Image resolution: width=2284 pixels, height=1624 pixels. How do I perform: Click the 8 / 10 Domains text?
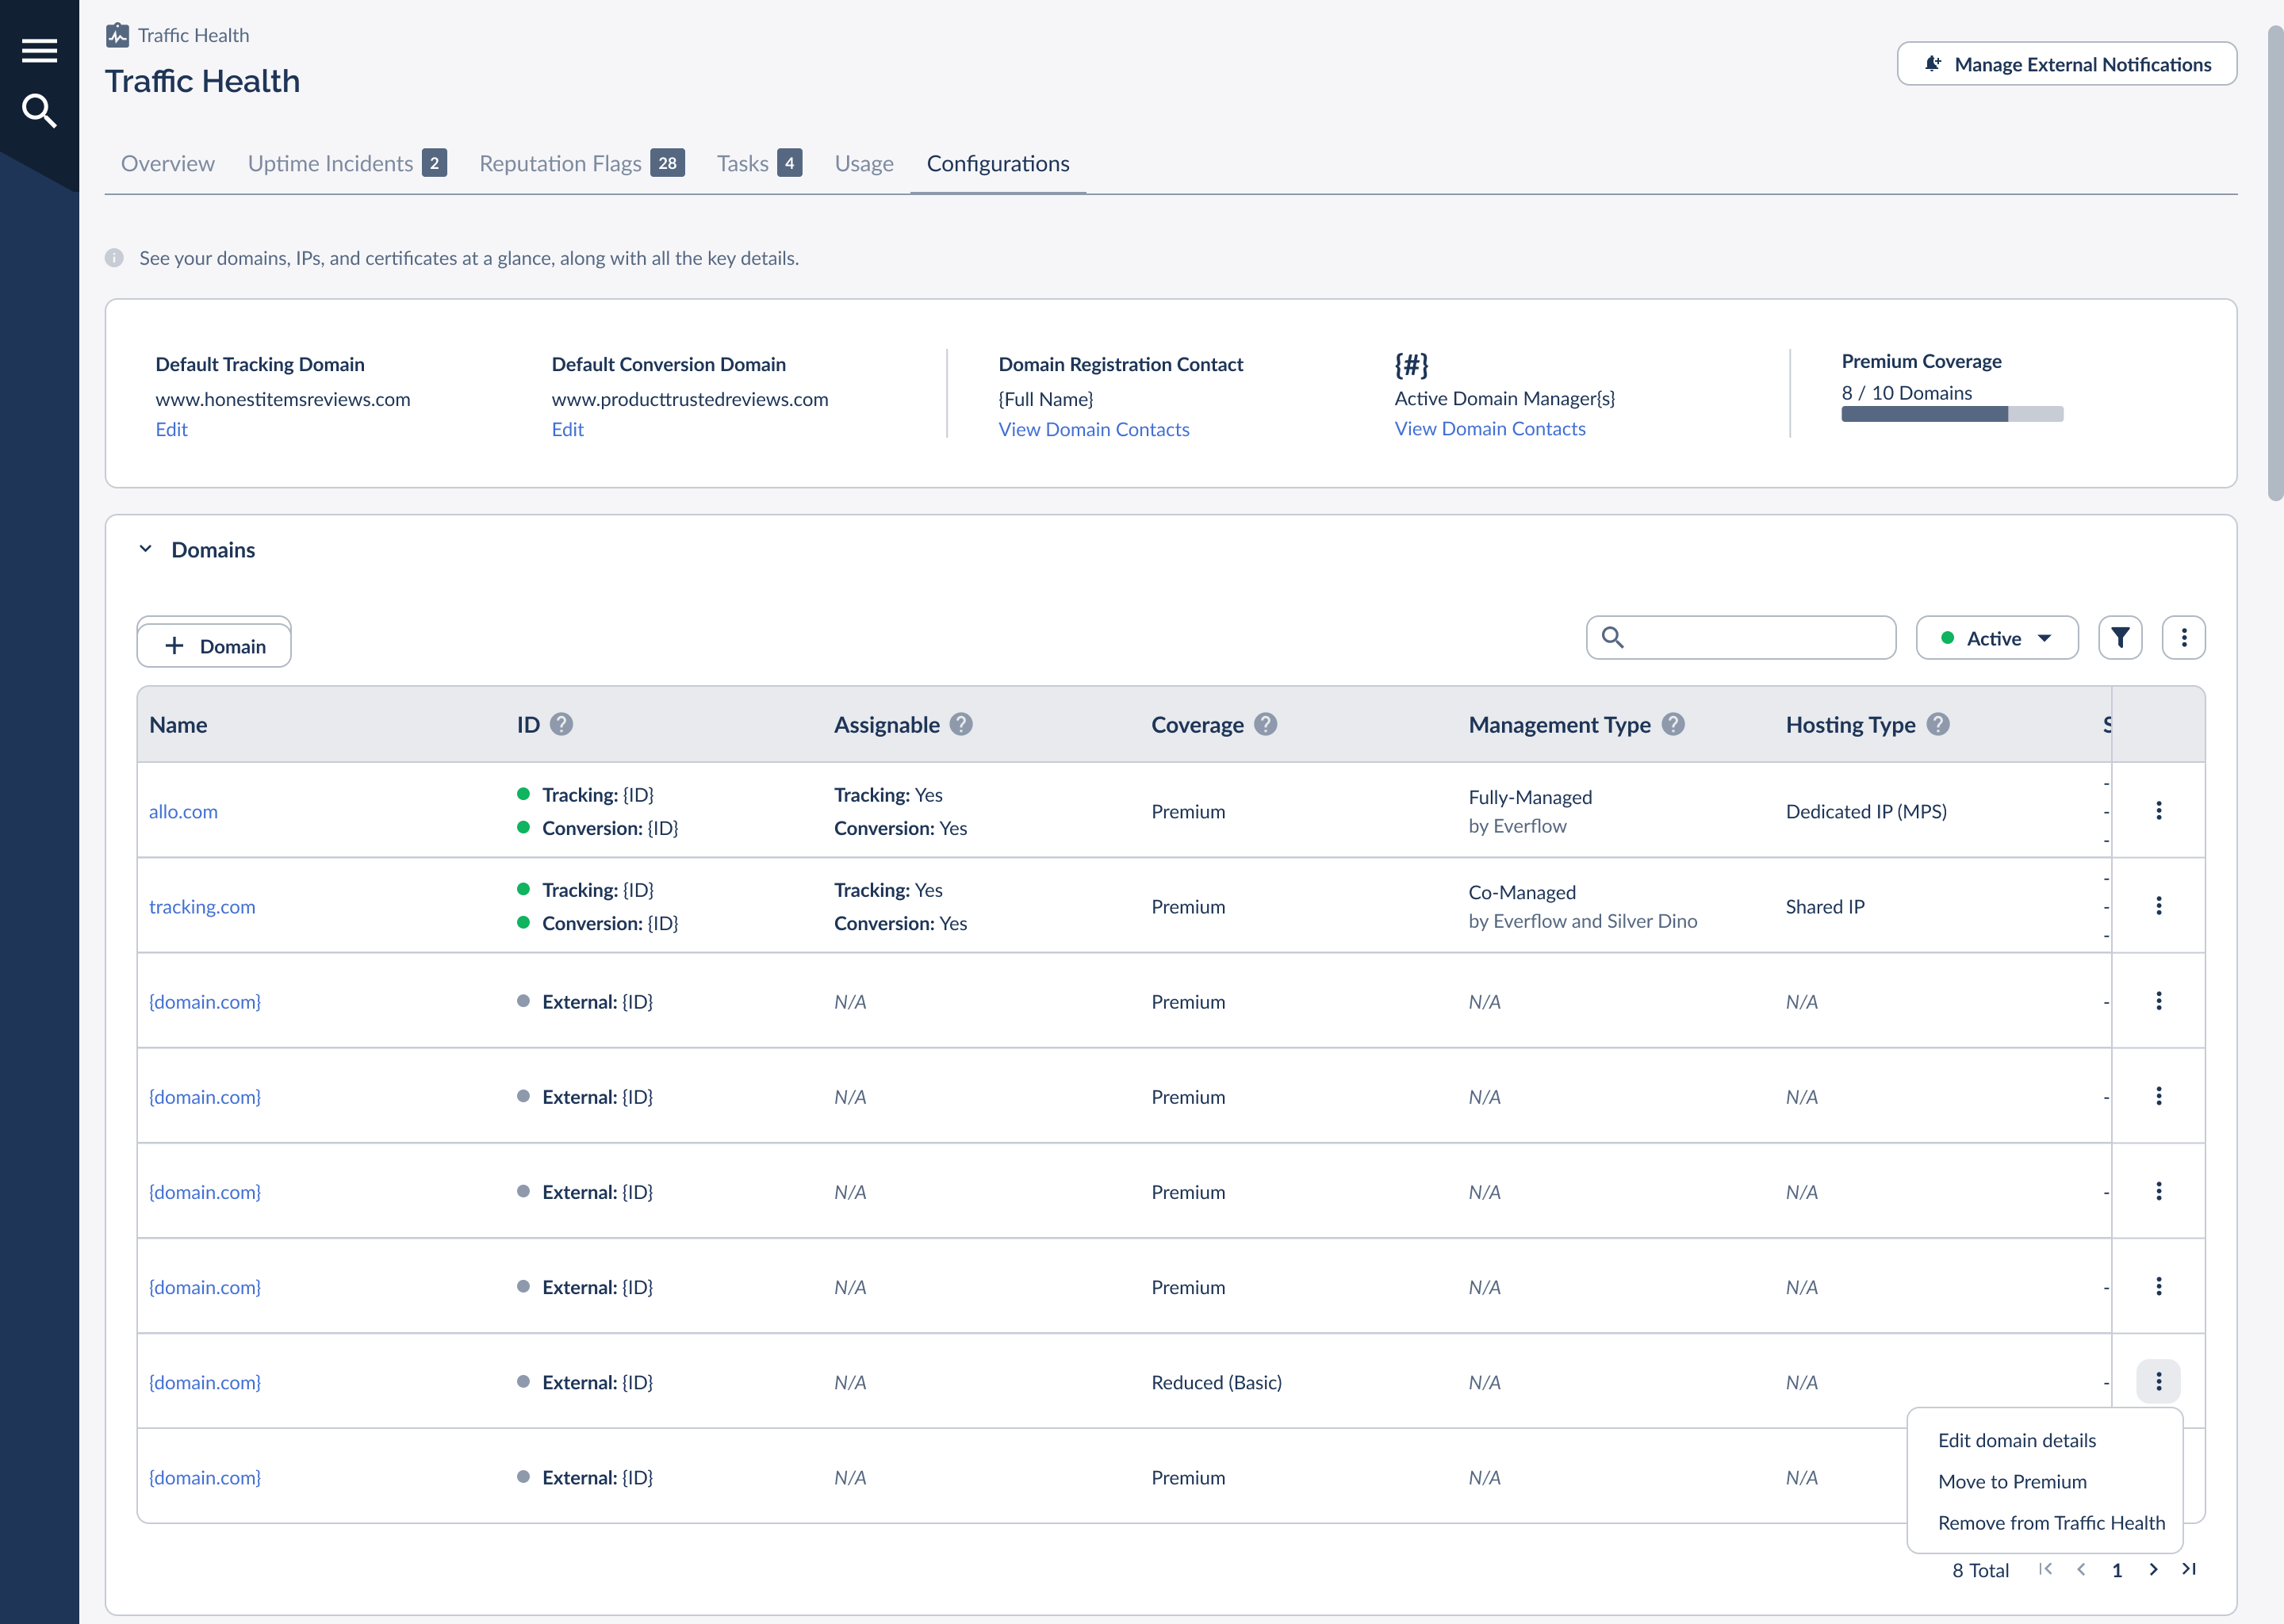point(1907,392)
